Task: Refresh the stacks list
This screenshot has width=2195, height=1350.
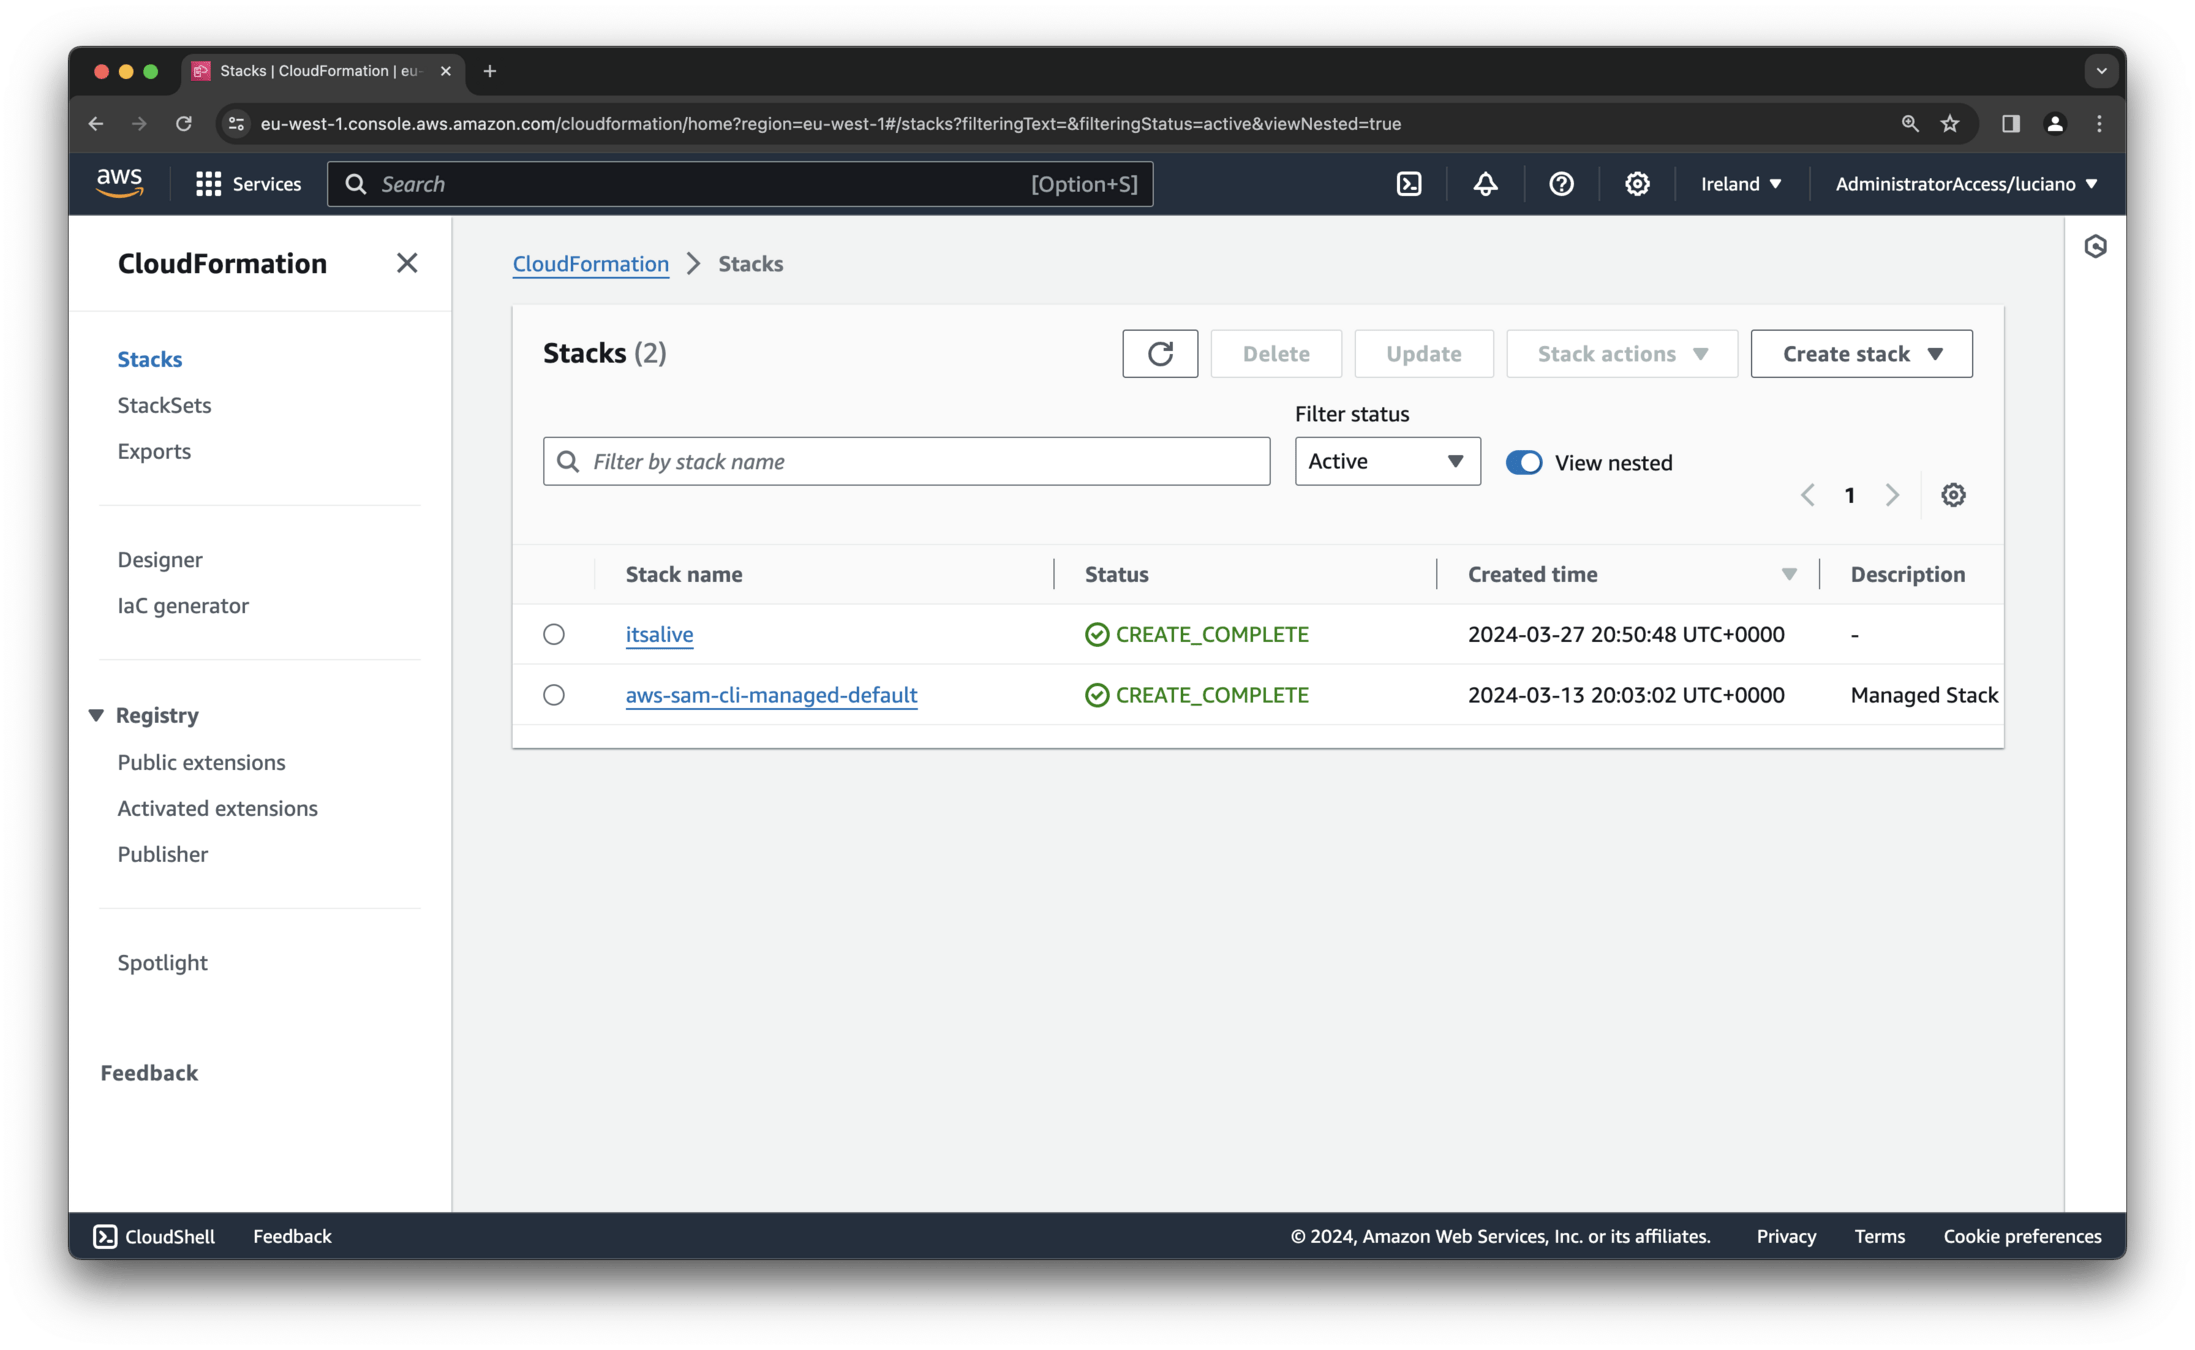Action: point(1160,354)
